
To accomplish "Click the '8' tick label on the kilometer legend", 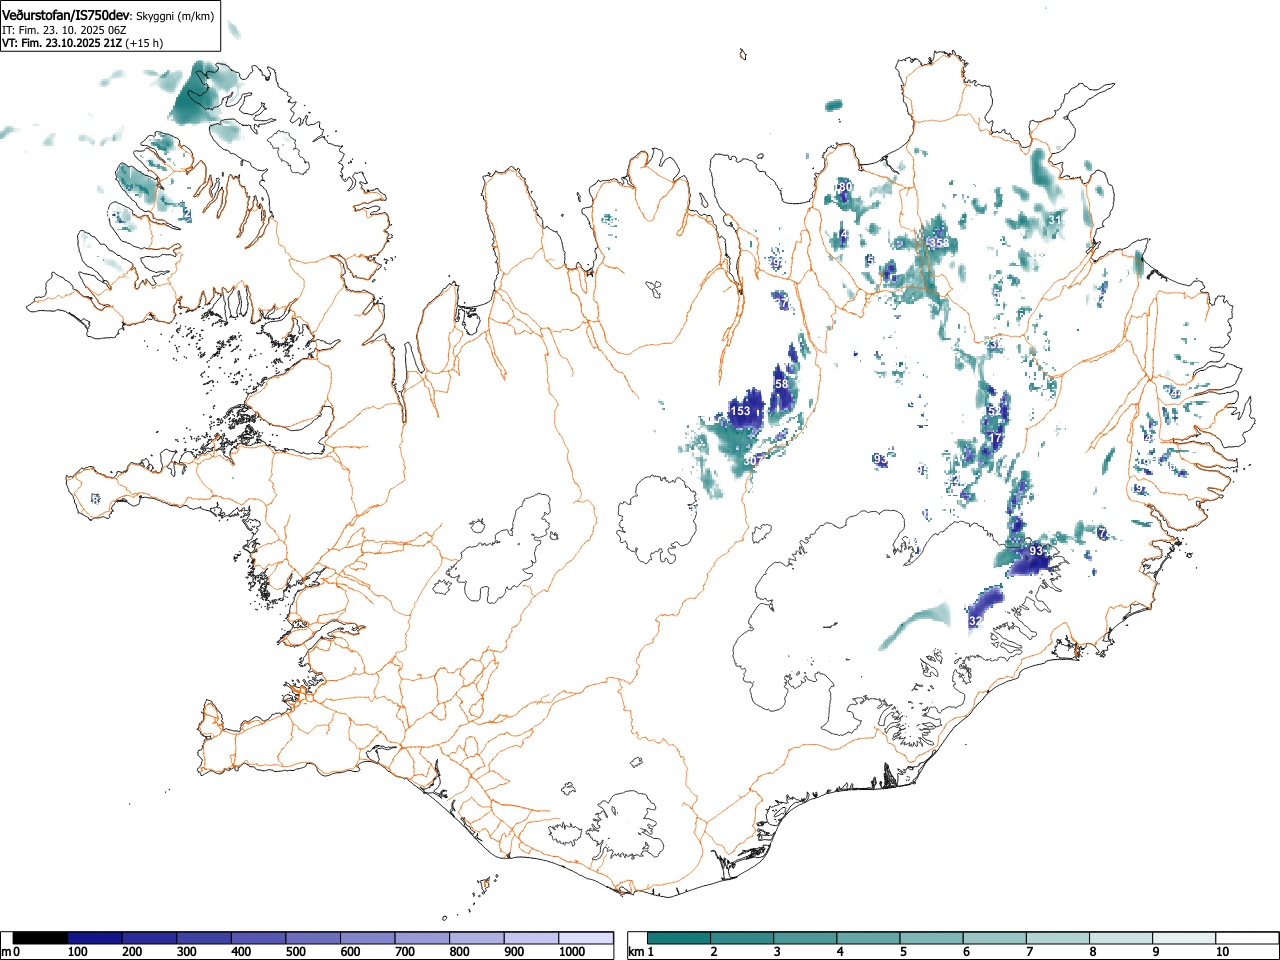I will 1092,952.
